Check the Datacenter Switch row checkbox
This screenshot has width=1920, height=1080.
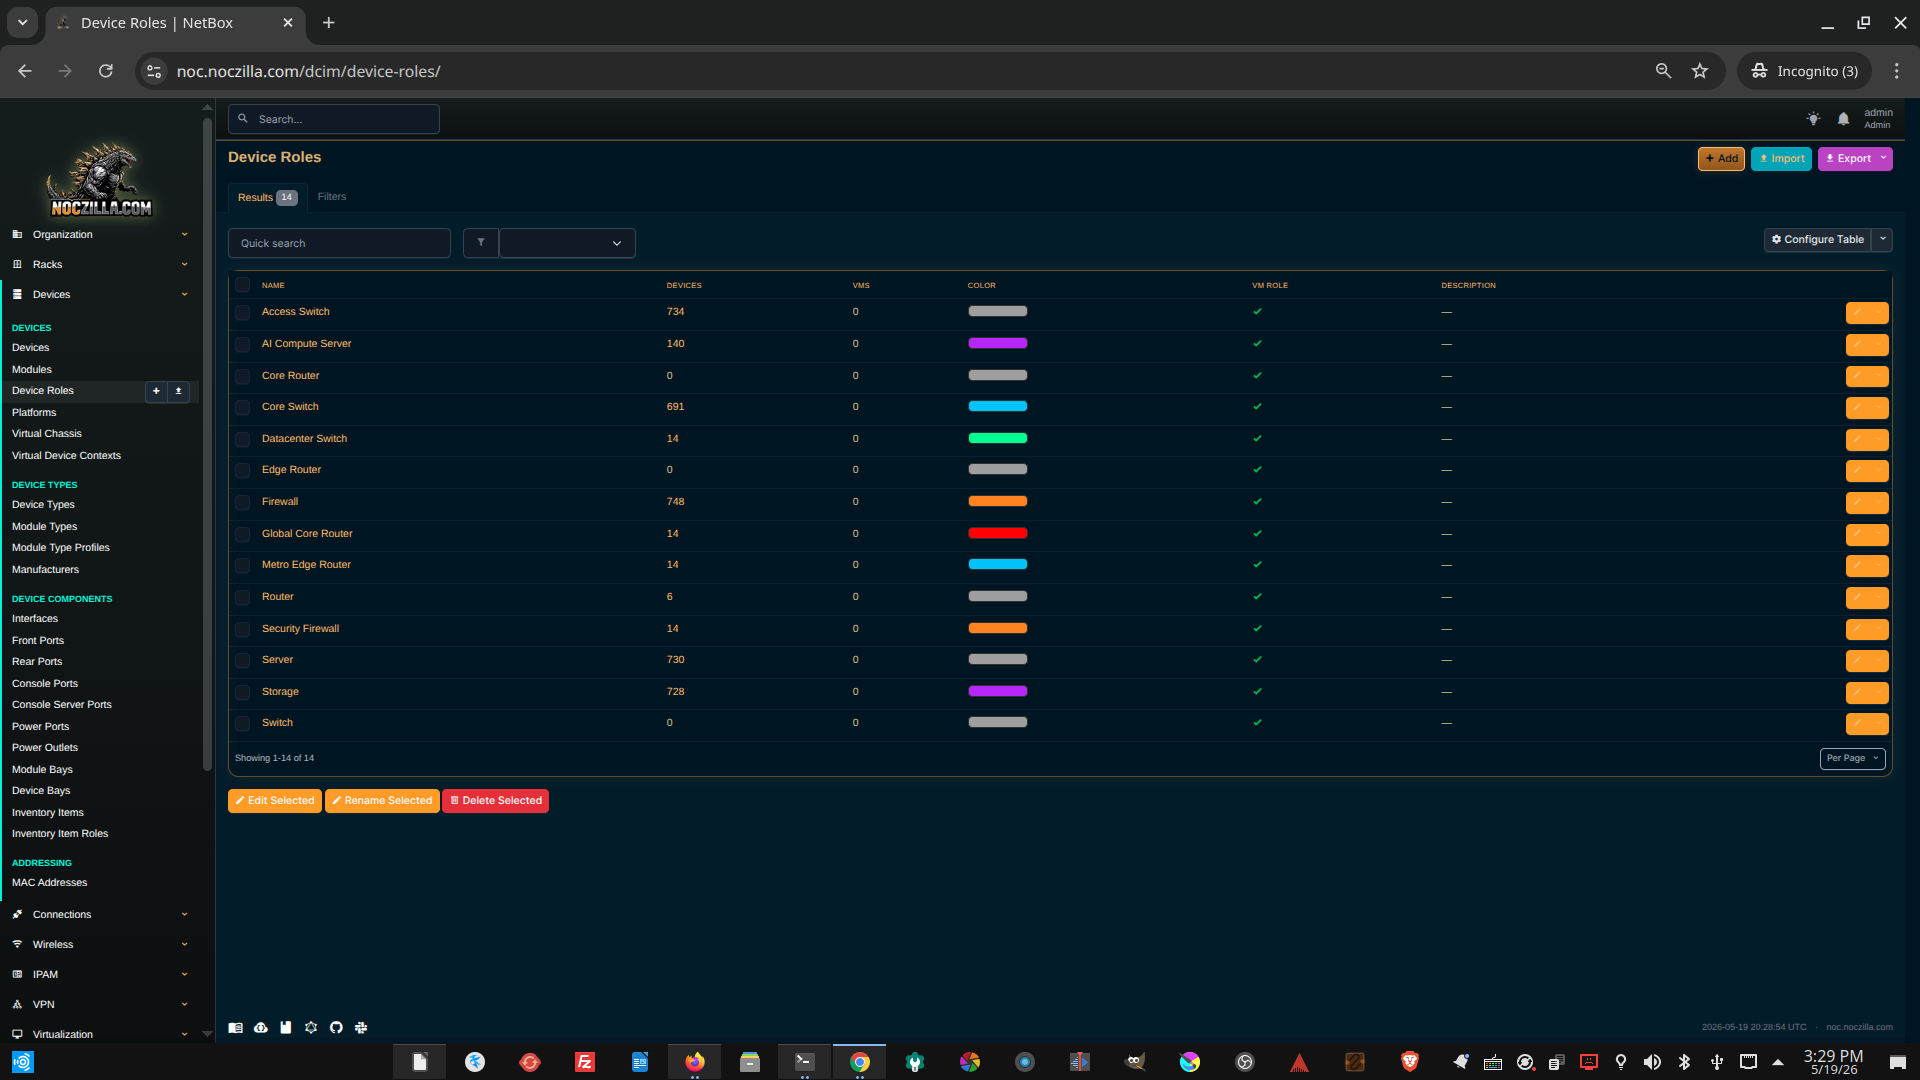coord(242,440)
